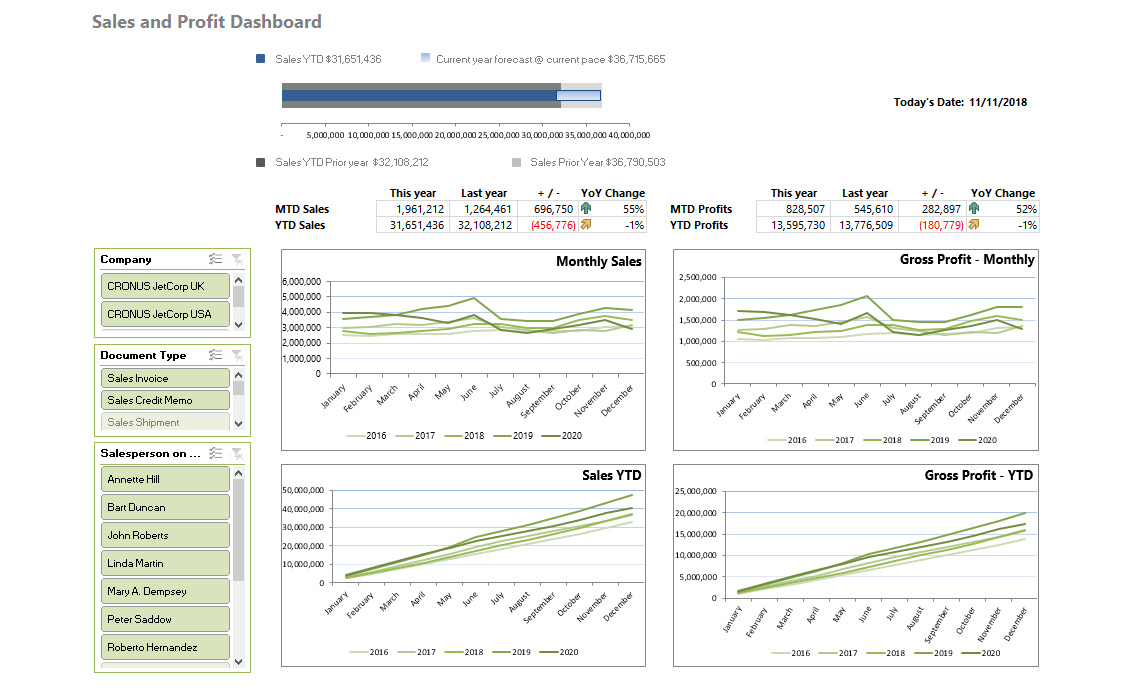Filter by salesperson Bart Duncan
Viewport: 1140px width, 687px height.
click(165, 507)
